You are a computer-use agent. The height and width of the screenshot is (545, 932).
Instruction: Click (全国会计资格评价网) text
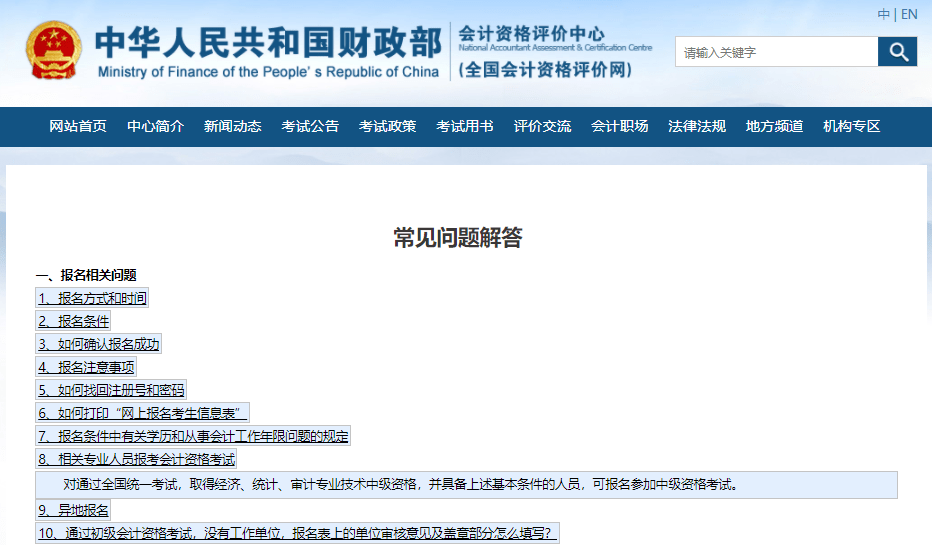coord(545,70)
